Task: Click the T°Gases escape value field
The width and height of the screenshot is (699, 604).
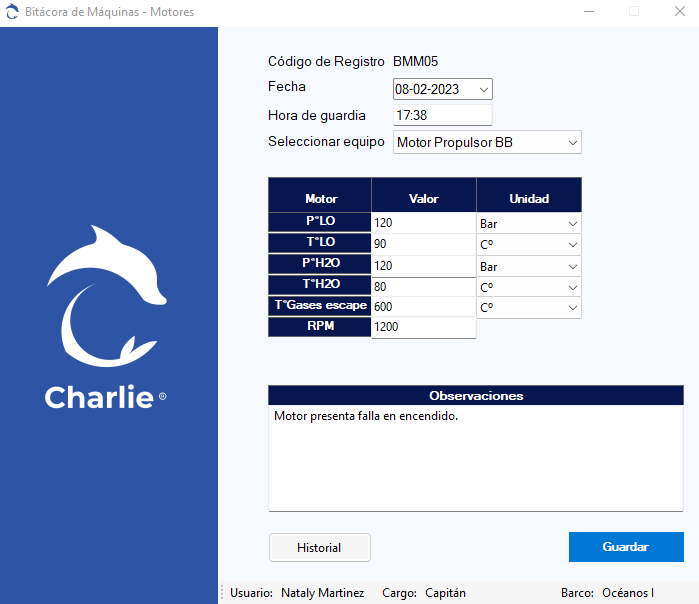Action: point(423,307)
